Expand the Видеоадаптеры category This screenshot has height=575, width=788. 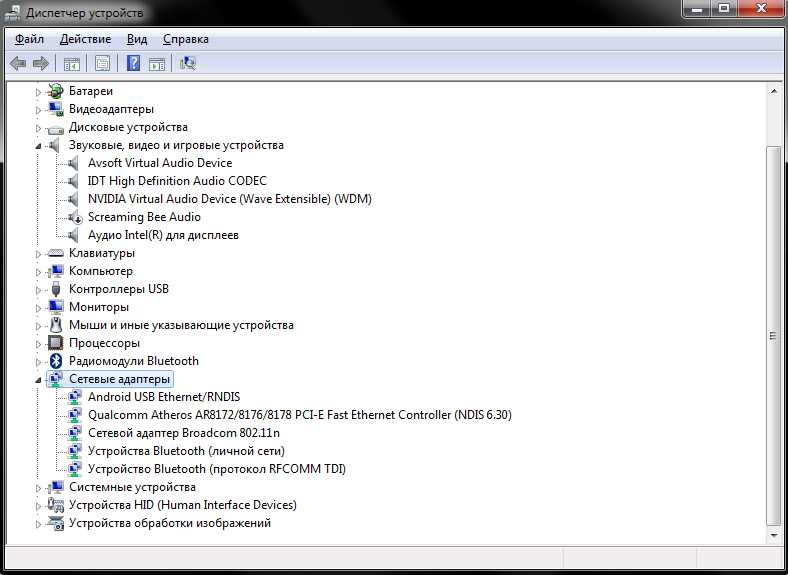click(38, 110)
